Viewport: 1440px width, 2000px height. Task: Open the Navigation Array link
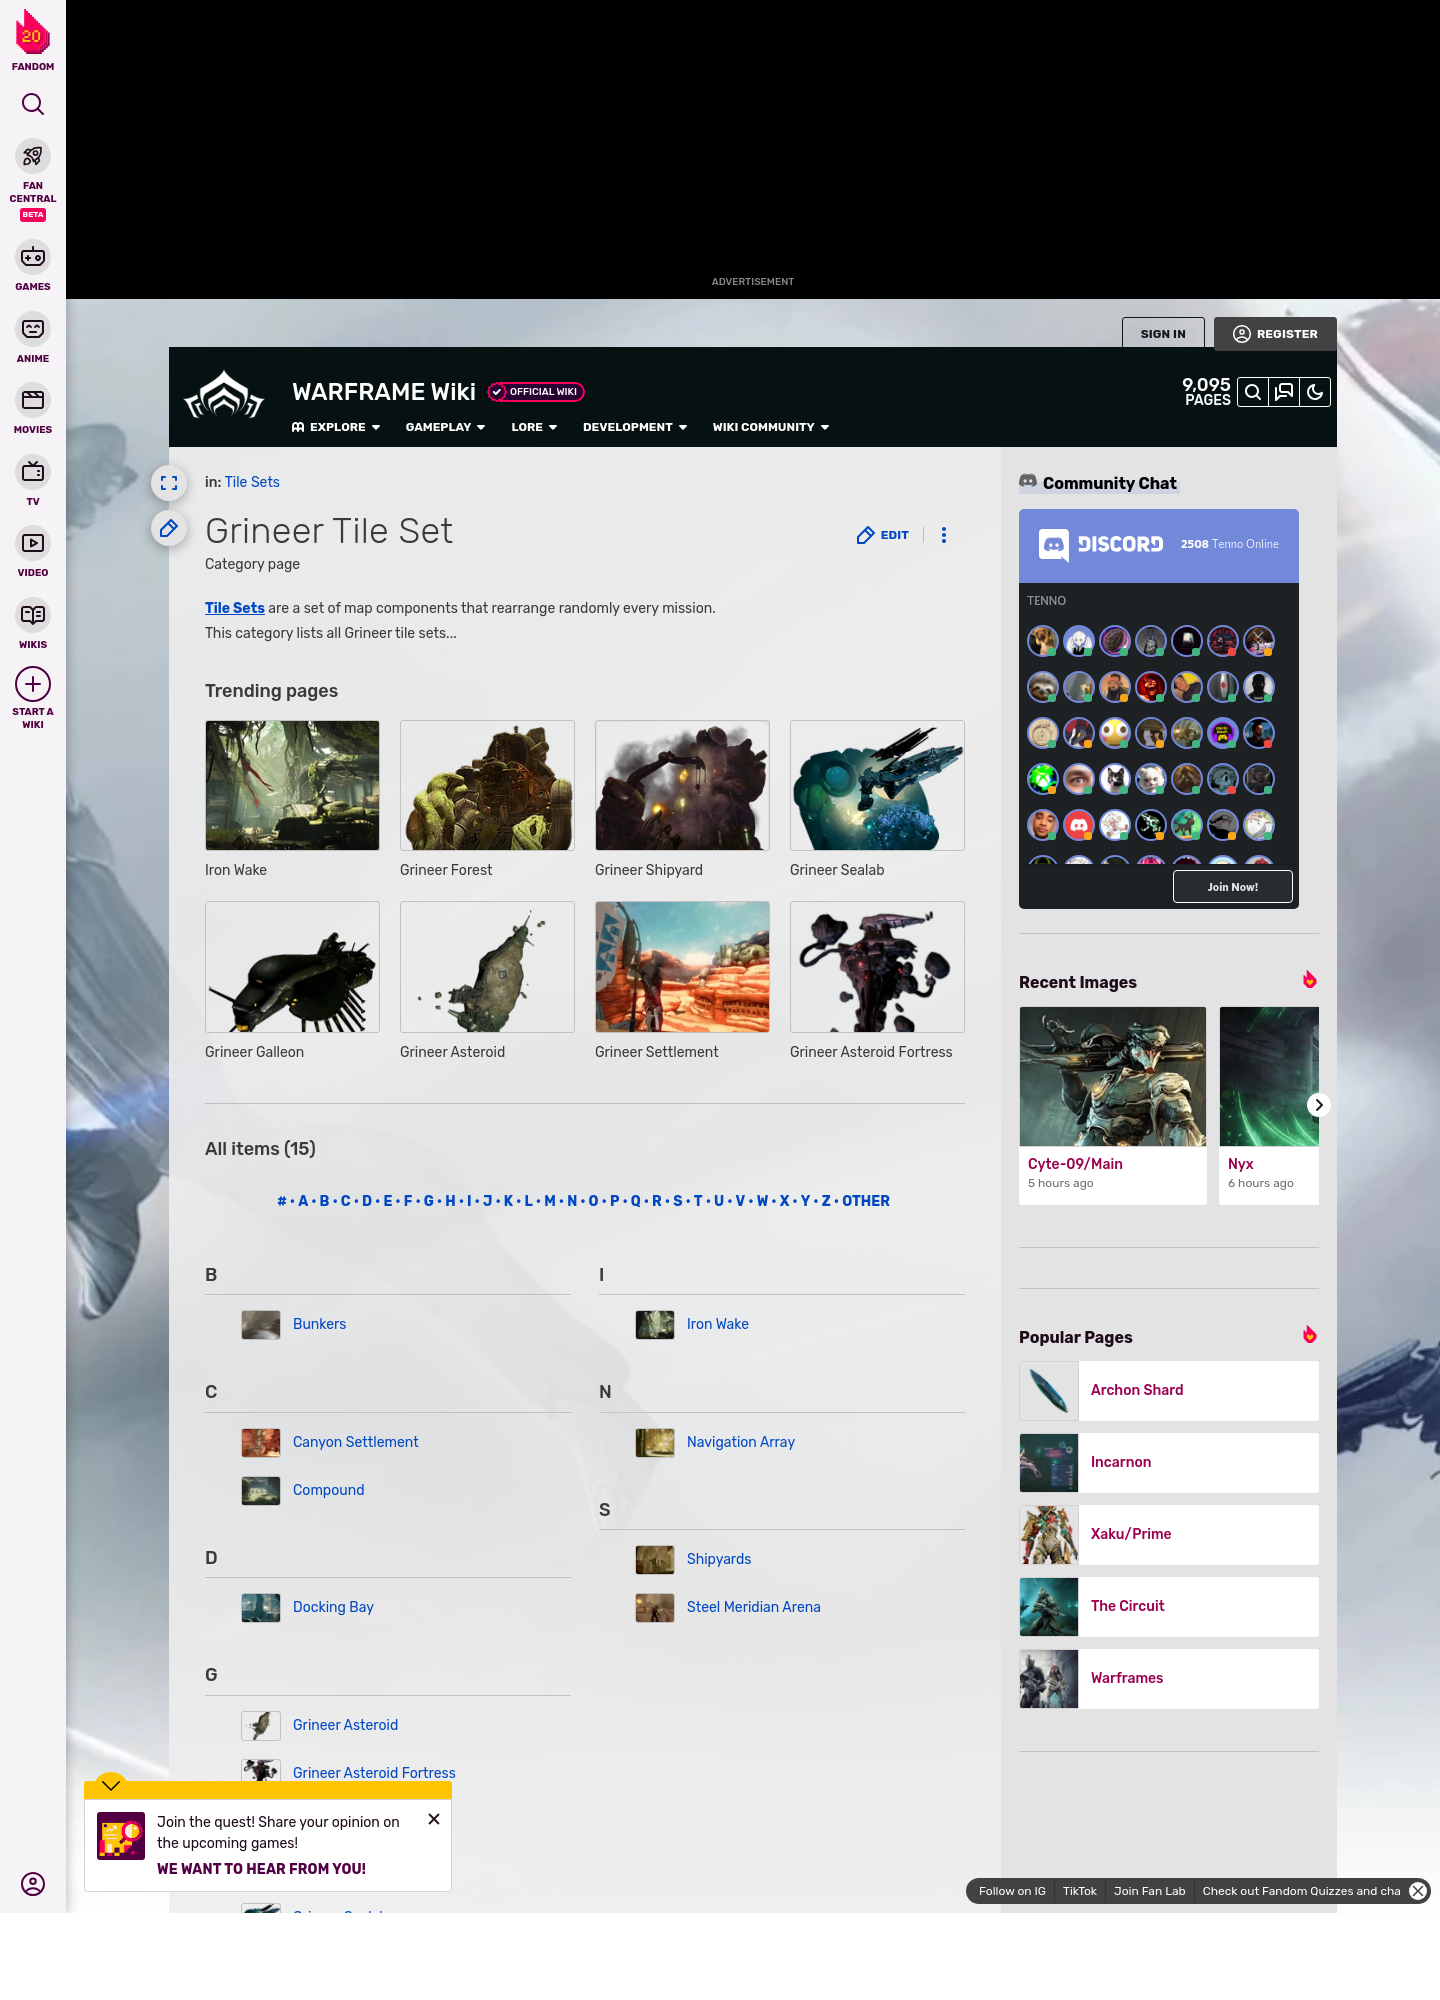(x=741, y=1442)
